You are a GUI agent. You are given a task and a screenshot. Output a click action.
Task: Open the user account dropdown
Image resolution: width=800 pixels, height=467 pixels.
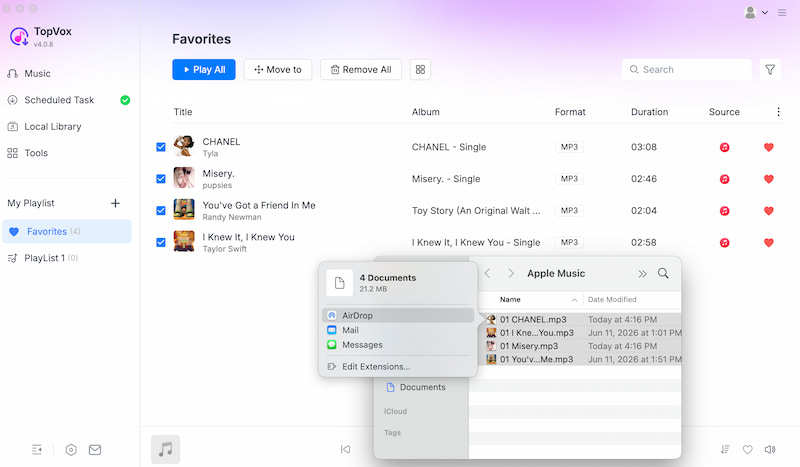756,12
